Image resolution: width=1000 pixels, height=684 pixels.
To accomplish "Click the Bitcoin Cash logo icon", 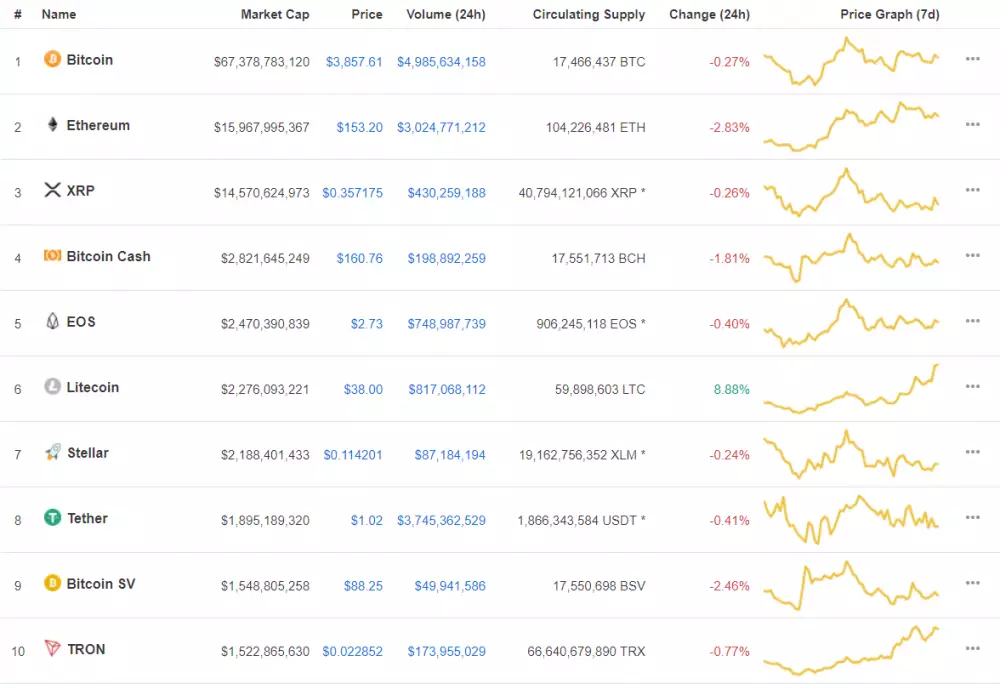I will click(x=51, y=256).
